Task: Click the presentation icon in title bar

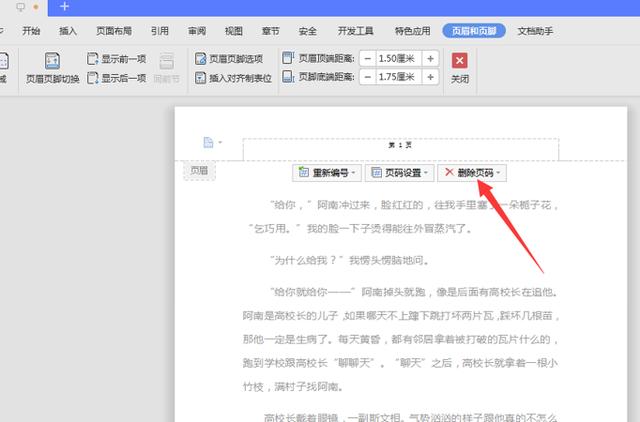Action: click(20, 7)
